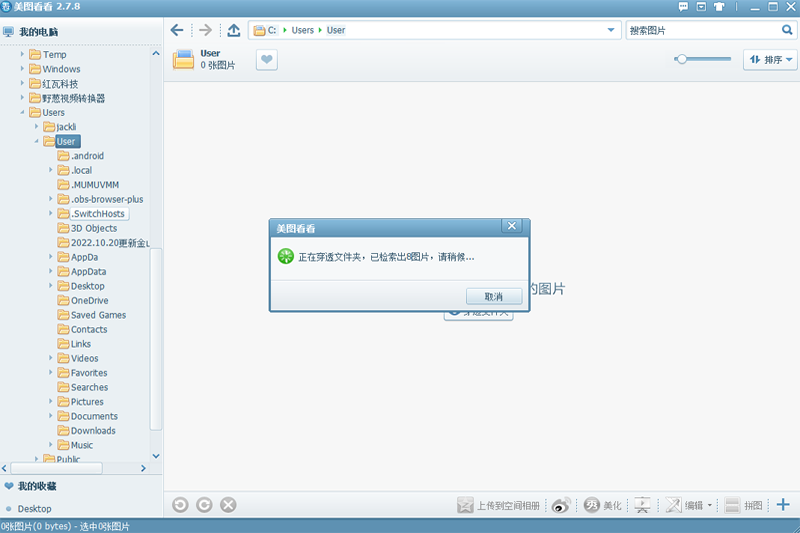This screenshot has height=533, width=800.
Task: Click the 美化 beautify tool
Action: tap(603, 505)
